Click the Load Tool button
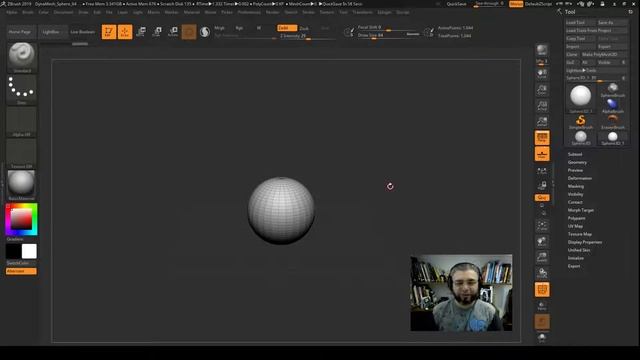Viewport: 640px width, 360px height. 580,22
